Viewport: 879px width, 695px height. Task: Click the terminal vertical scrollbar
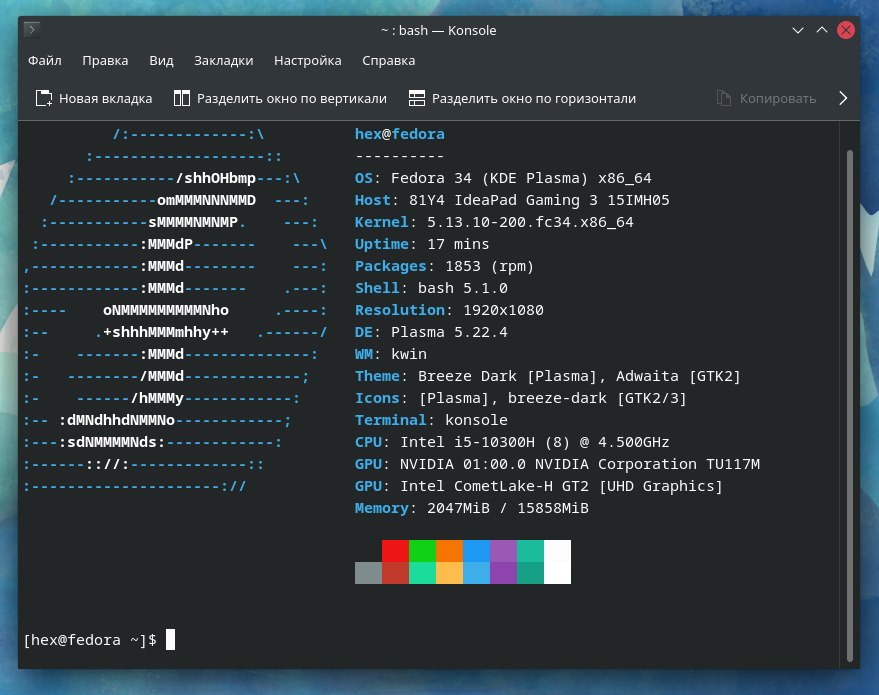click(850, 406)
